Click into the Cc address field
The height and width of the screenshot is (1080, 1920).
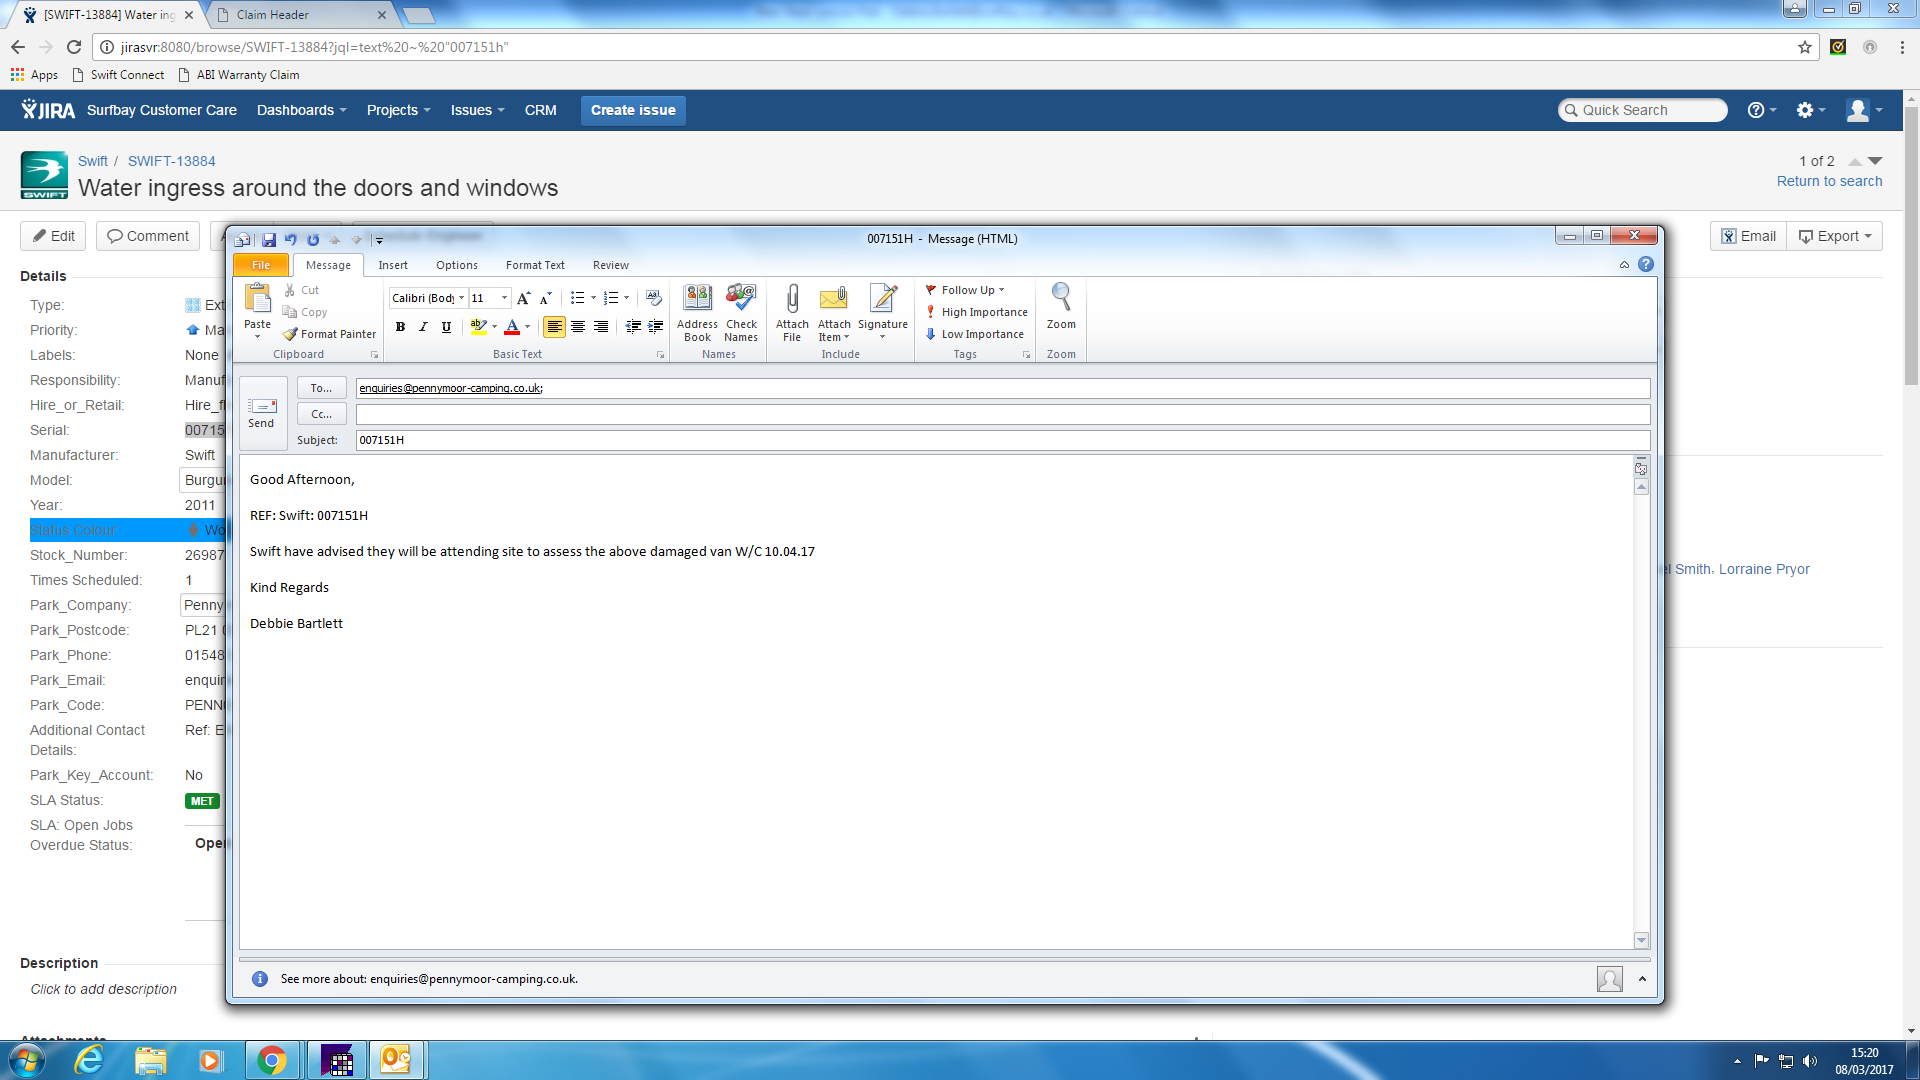[x=1000, y=414]
